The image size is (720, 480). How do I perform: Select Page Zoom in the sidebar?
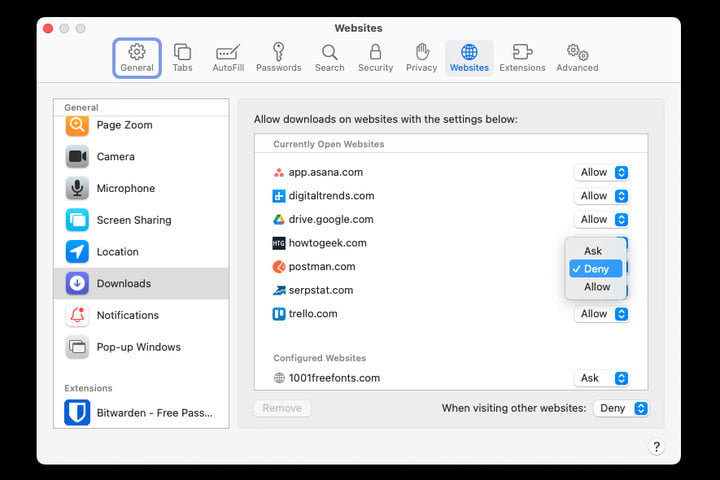point(141,125)
